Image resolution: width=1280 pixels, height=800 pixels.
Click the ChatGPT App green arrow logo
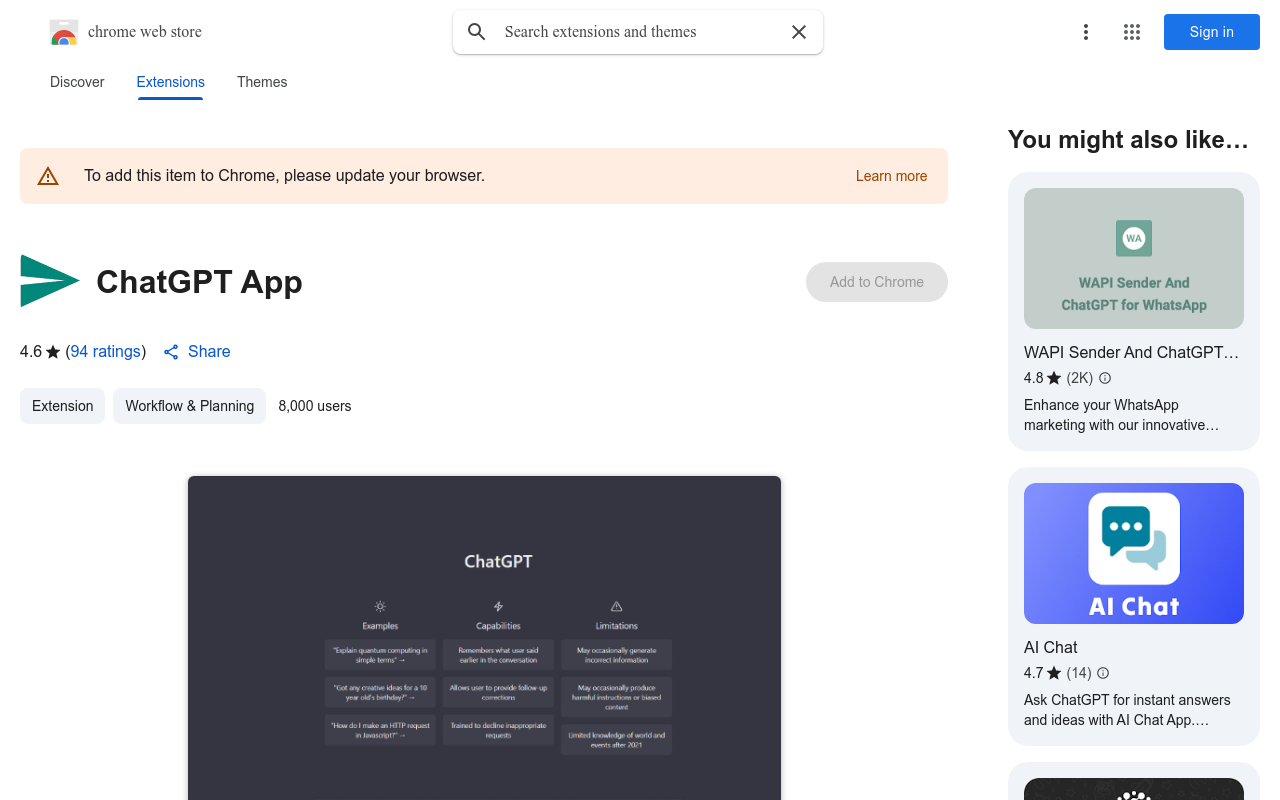point(49,281)
